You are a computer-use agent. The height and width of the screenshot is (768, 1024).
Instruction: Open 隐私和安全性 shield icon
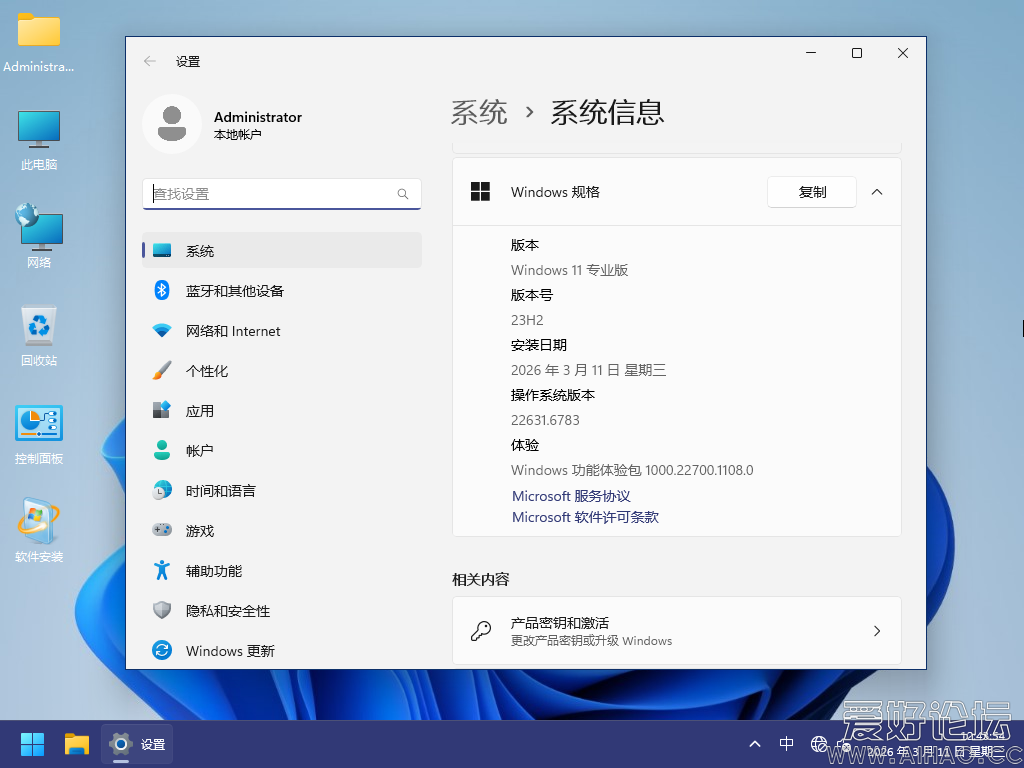click(x=162, y=610)
